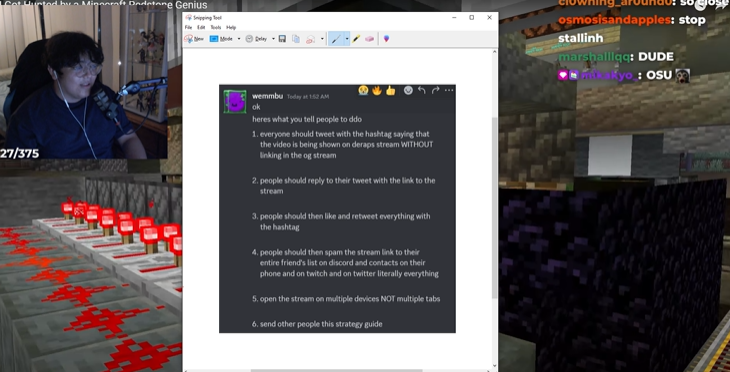Click the fire emoji reaction
This screenshot has width=730, height=372.
point(377,90)
